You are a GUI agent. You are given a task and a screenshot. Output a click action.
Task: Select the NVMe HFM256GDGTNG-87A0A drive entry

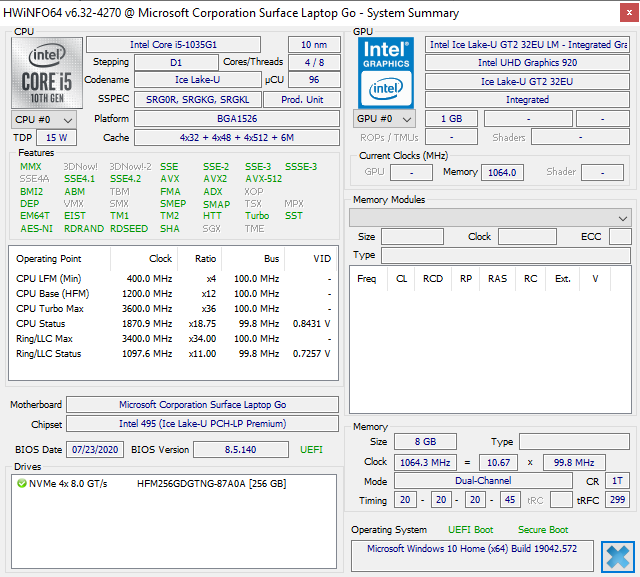pos(151,484)
